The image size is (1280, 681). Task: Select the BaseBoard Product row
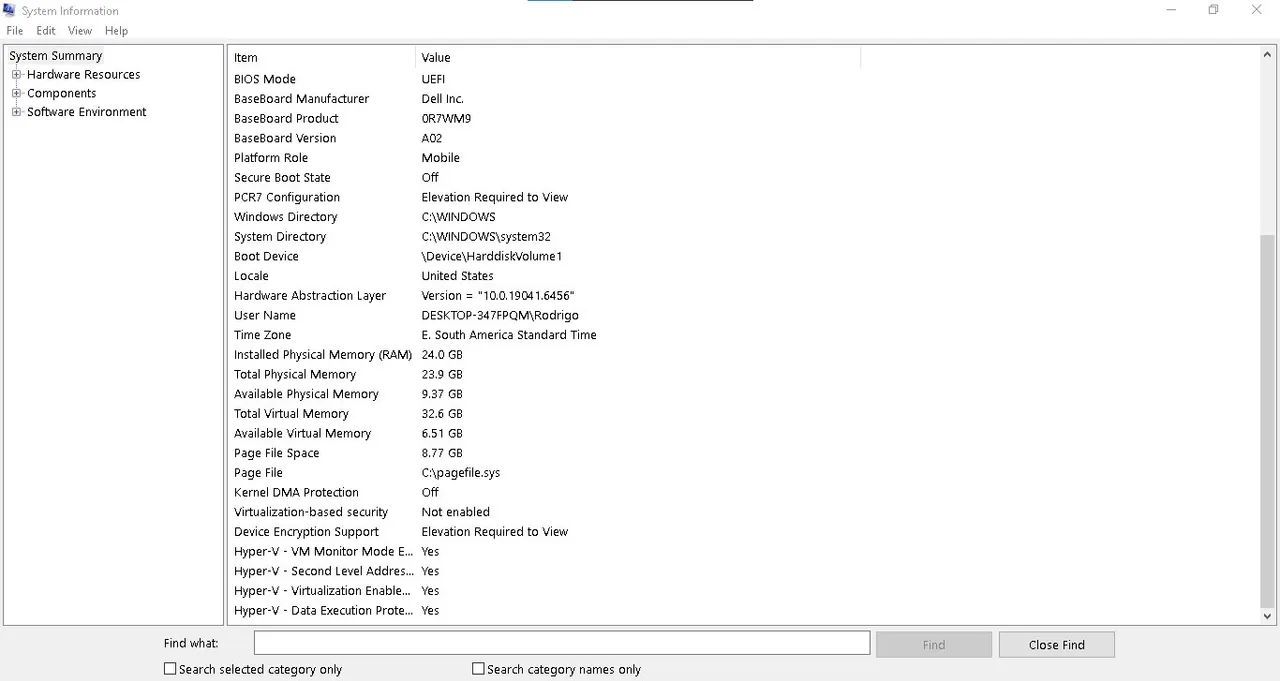(x=743, y=119)
